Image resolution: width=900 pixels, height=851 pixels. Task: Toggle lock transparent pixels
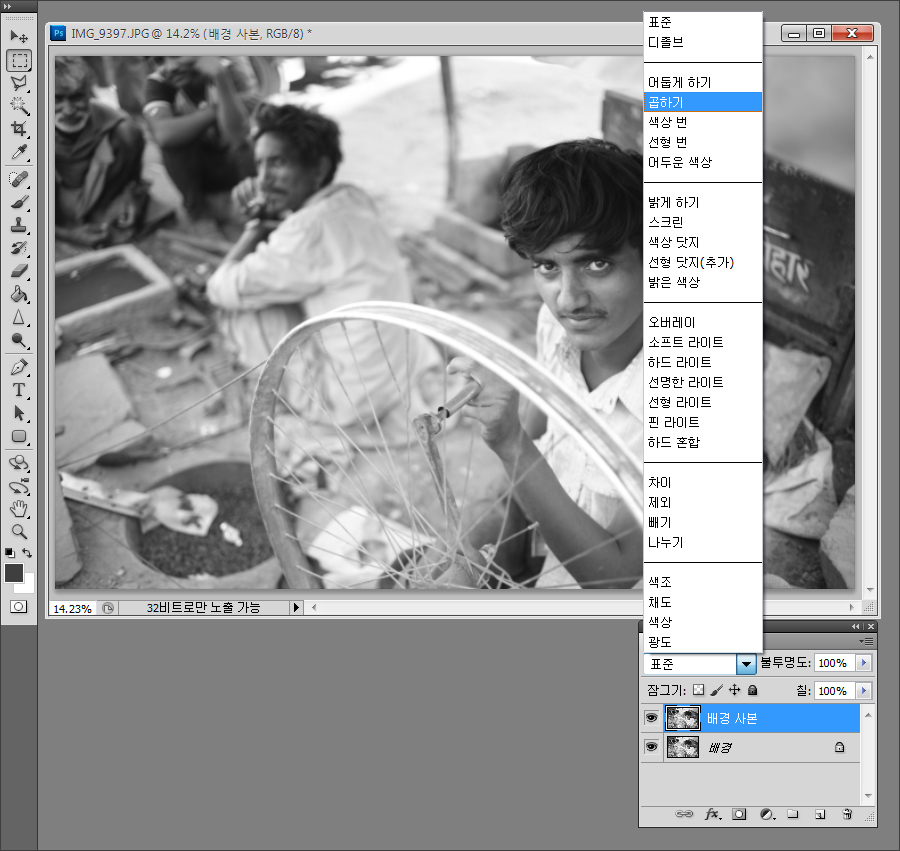coord(699,690)
